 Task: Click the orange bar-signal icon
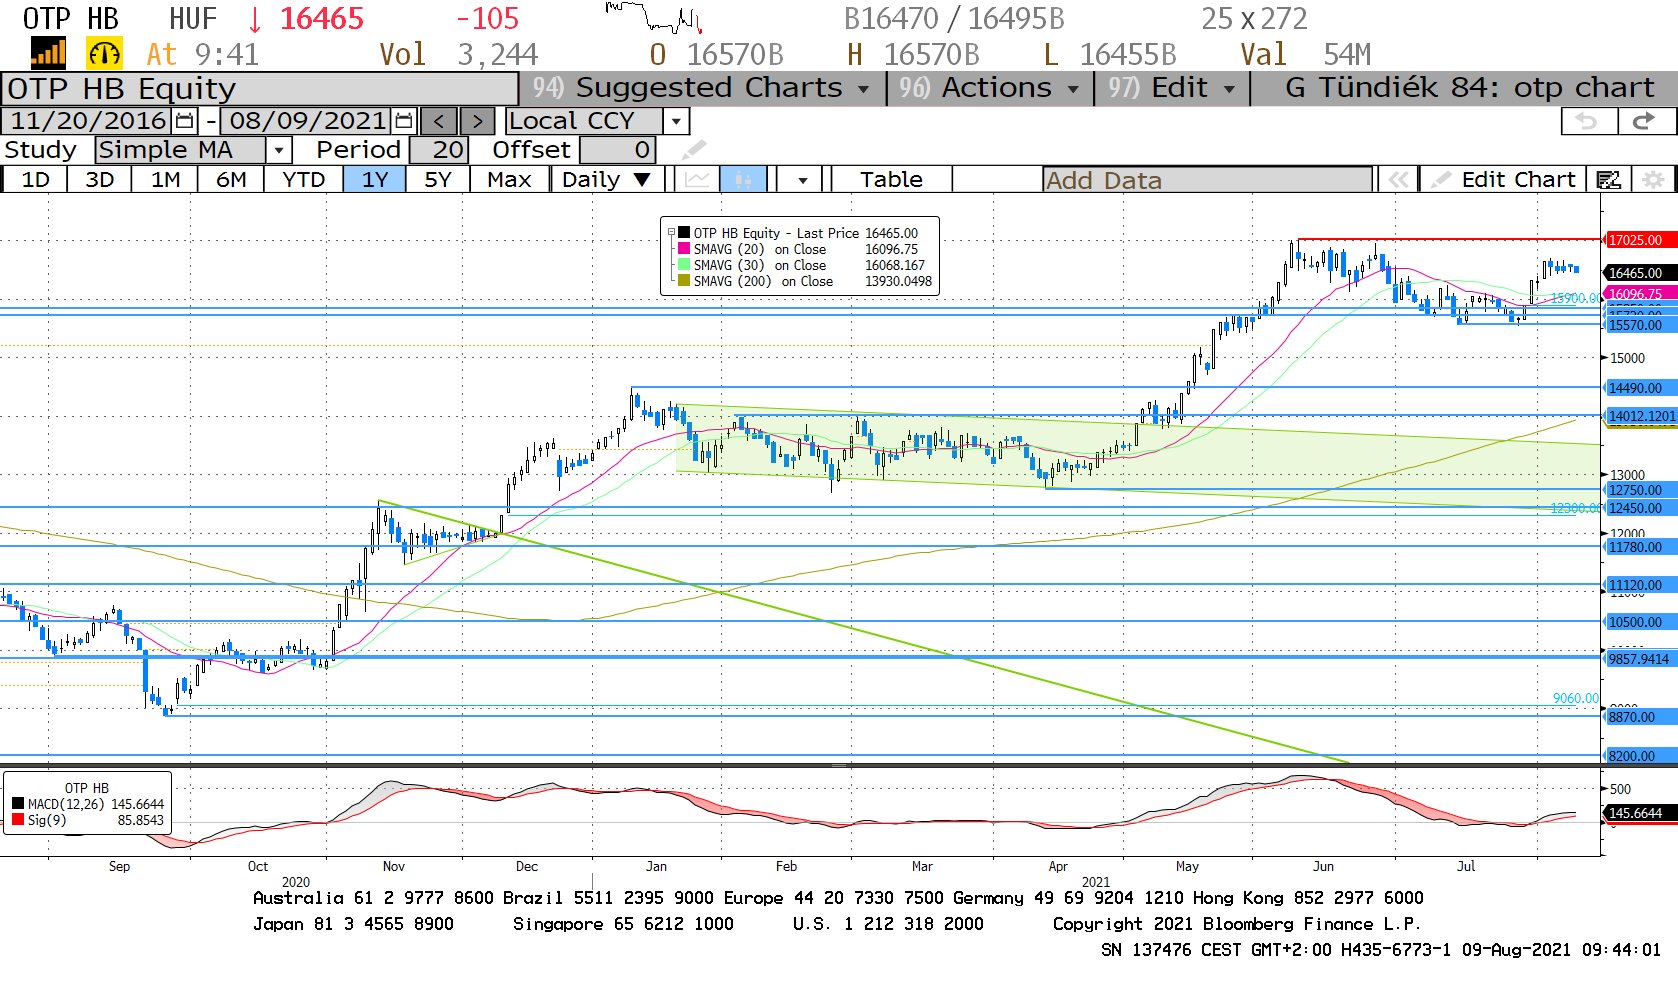click(48, 53)
